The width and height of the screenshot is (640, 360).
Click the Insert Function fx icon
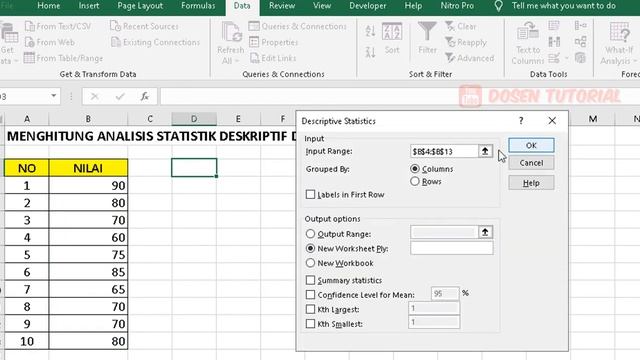click(144, 96)
